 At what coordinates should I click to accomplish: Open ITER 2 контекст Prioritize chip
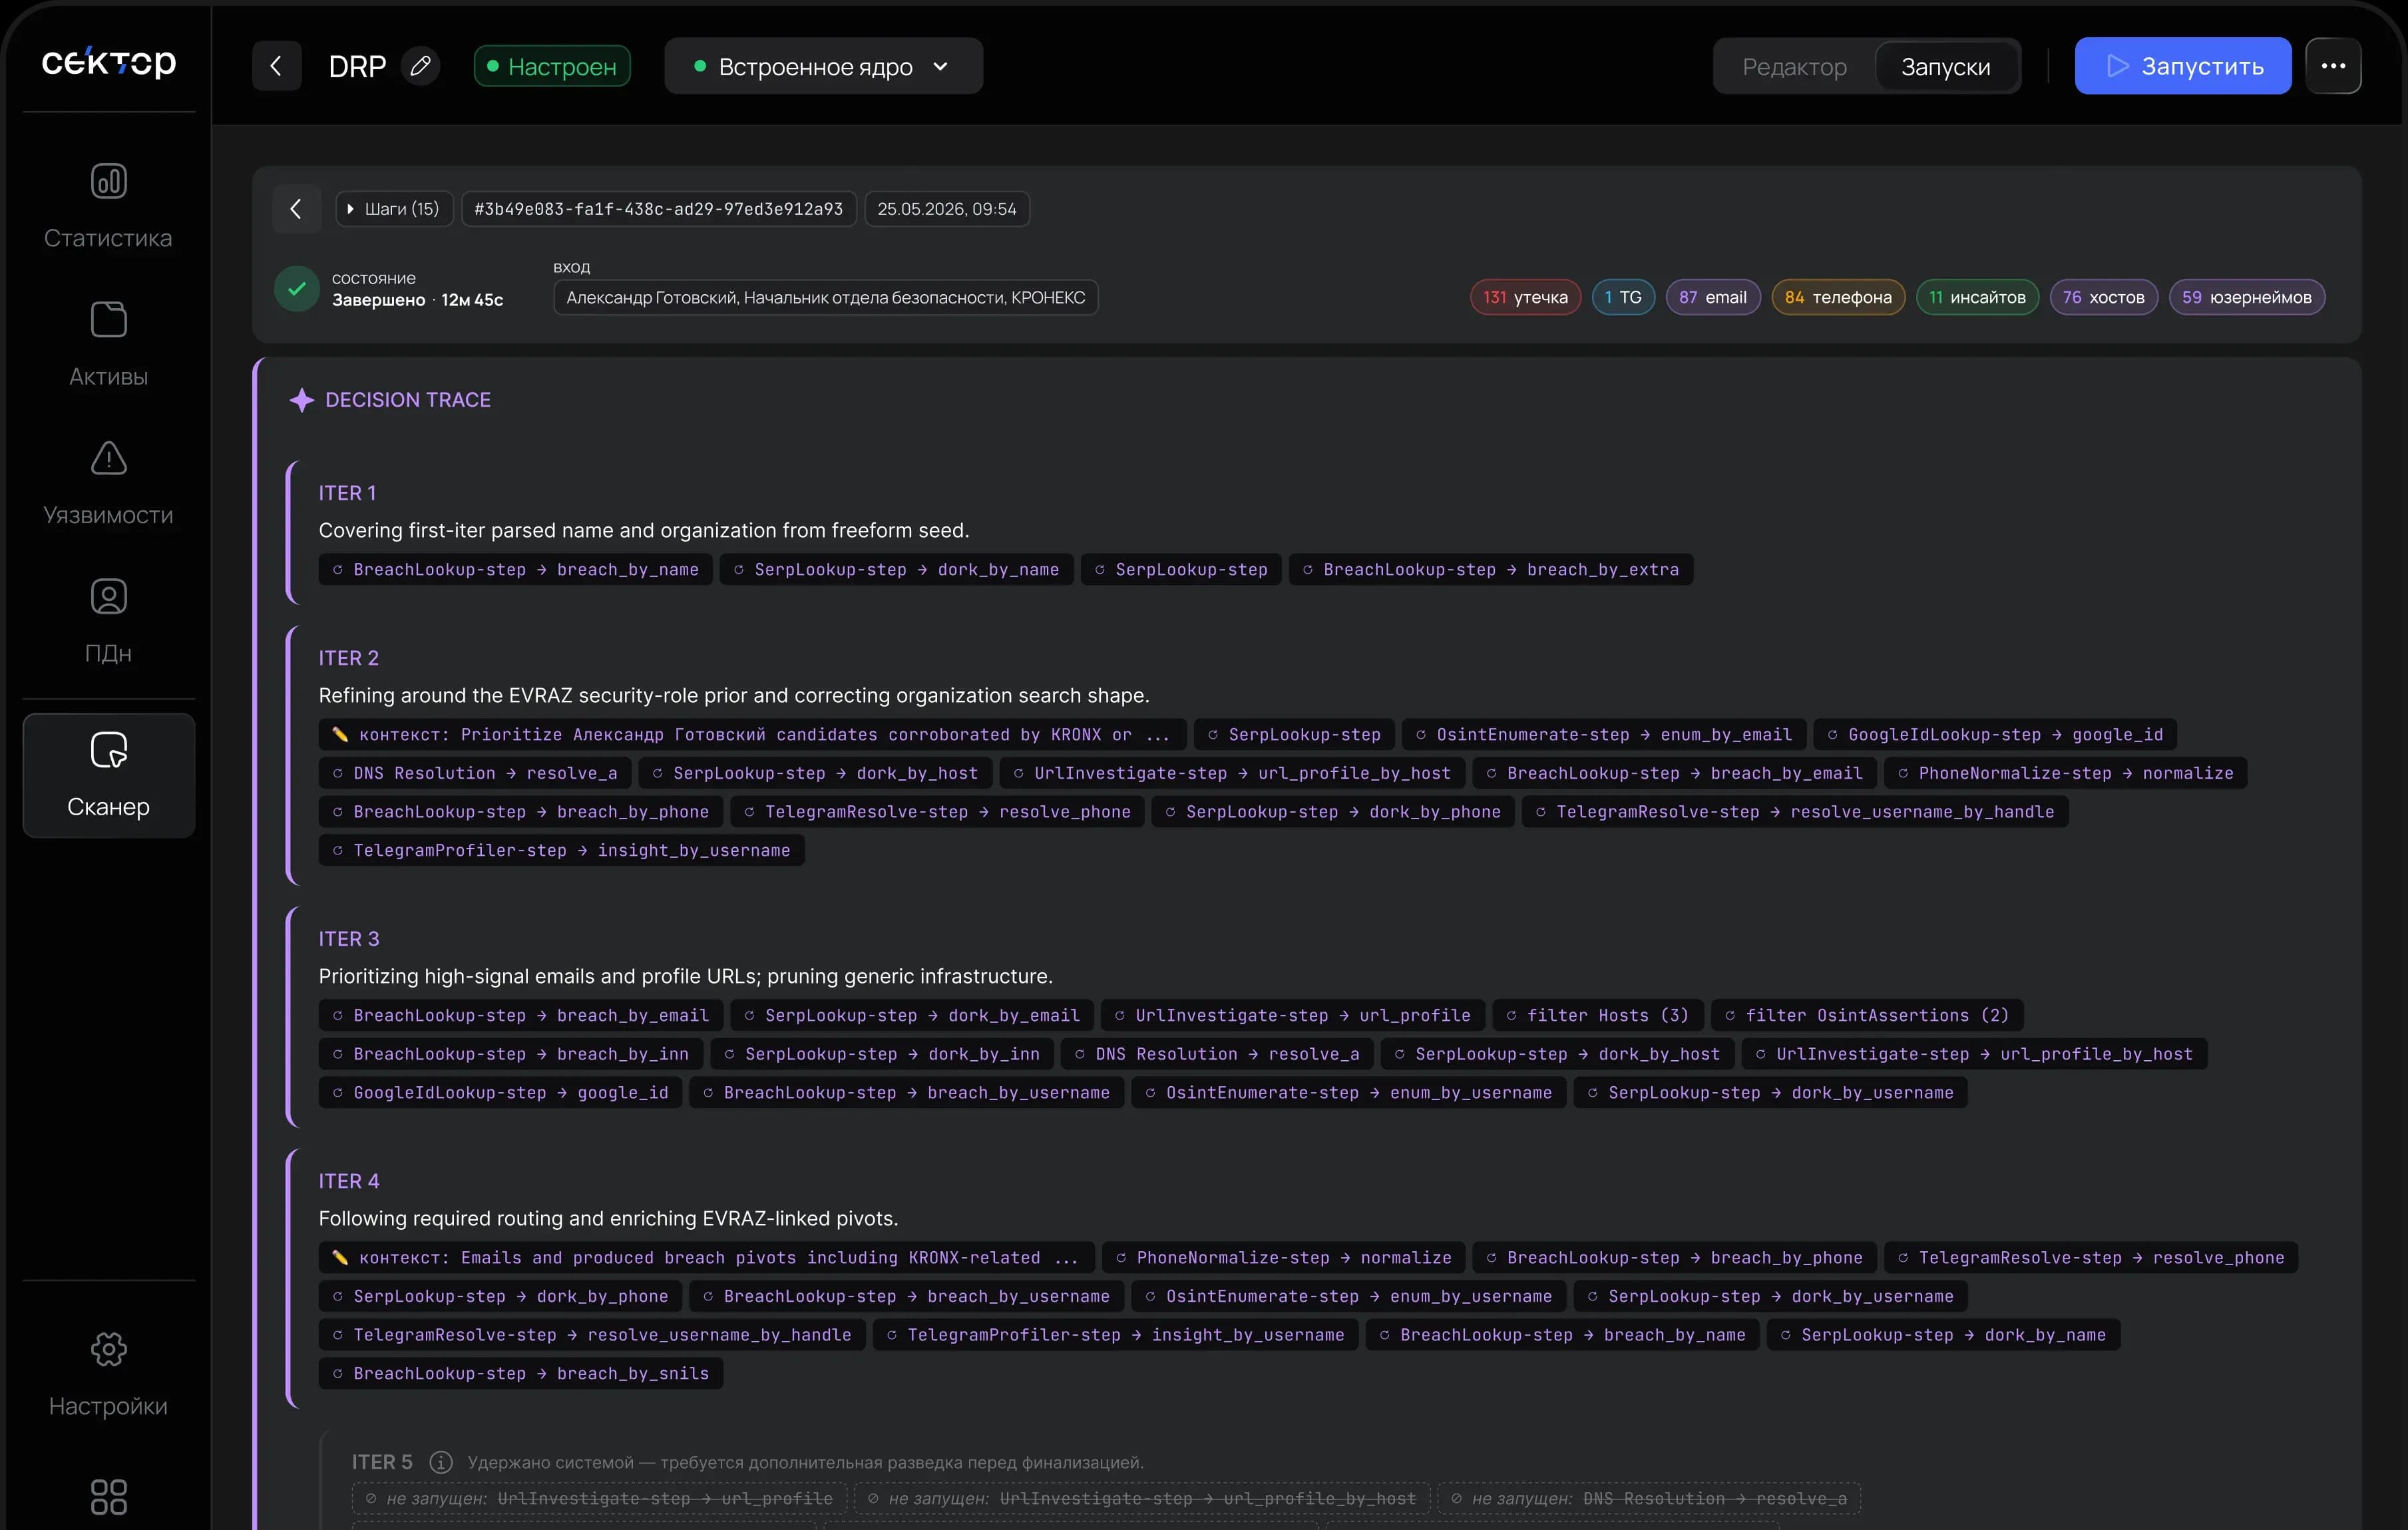tap(752, 735)
